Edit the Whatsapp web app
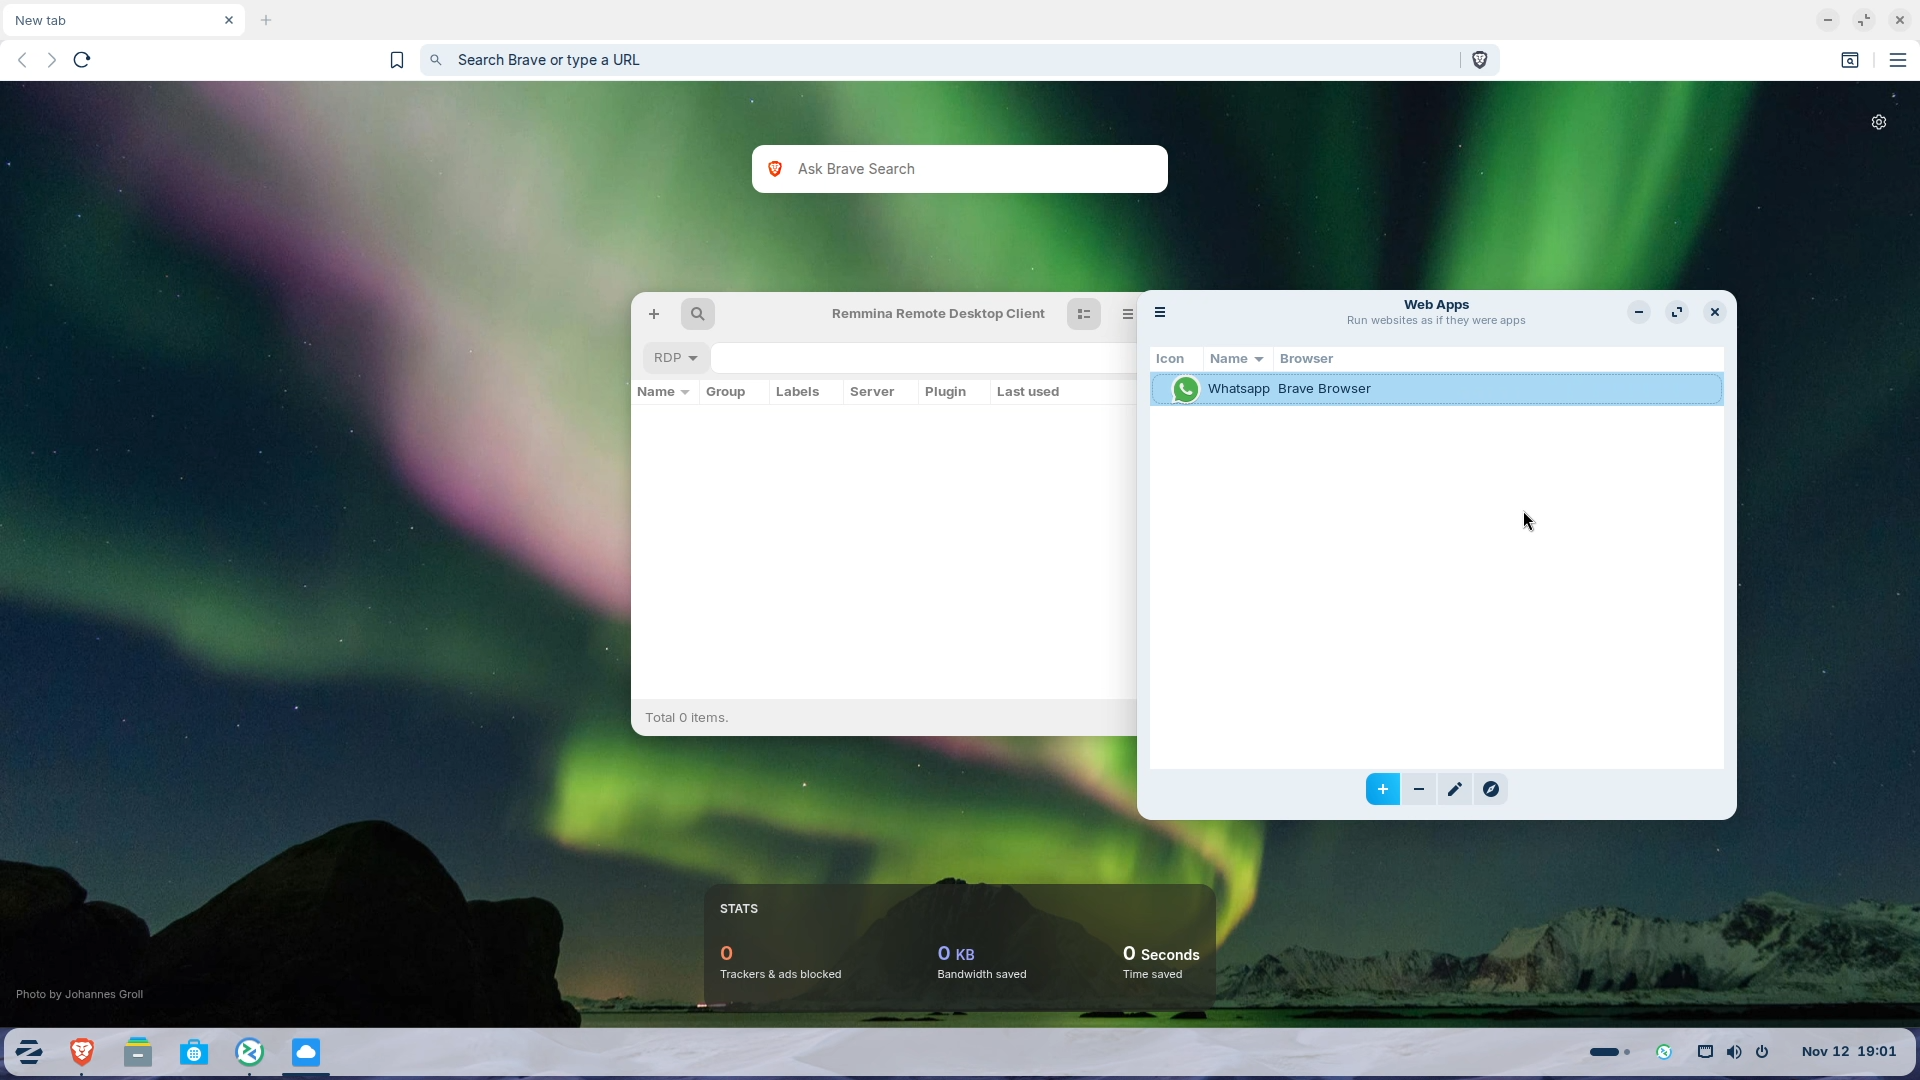The height and width of the screenshot is (1080, 1920). tap(1455, 789)
